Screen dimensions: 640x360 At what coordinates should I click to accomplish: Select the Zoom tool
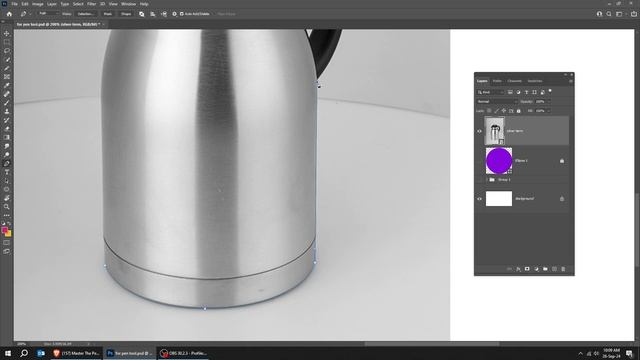7,207
